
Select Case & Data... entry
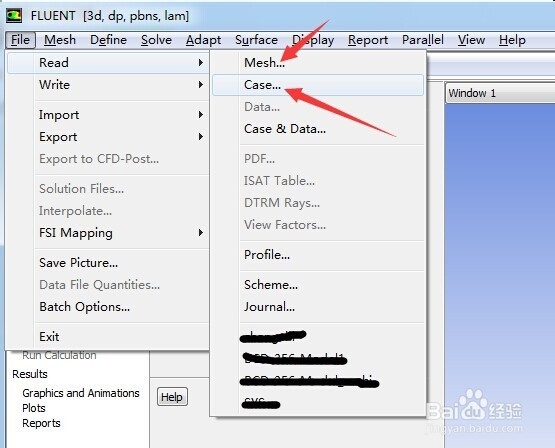click(x=285, y=129)
